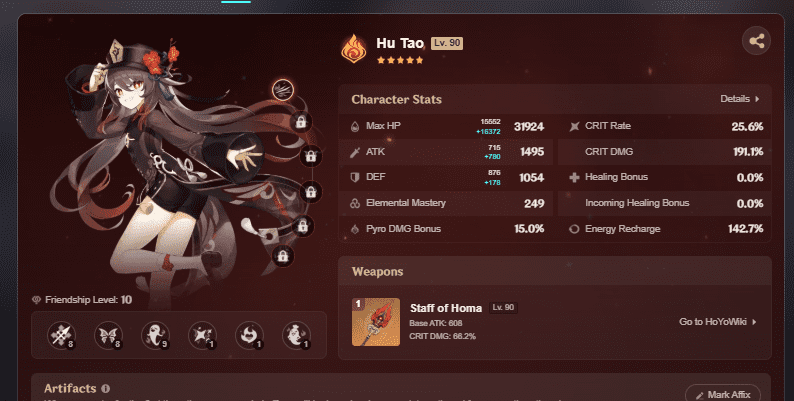The image size is (794, 401).
Task: Click the Mark Affix button
Action: click(723, 394)
